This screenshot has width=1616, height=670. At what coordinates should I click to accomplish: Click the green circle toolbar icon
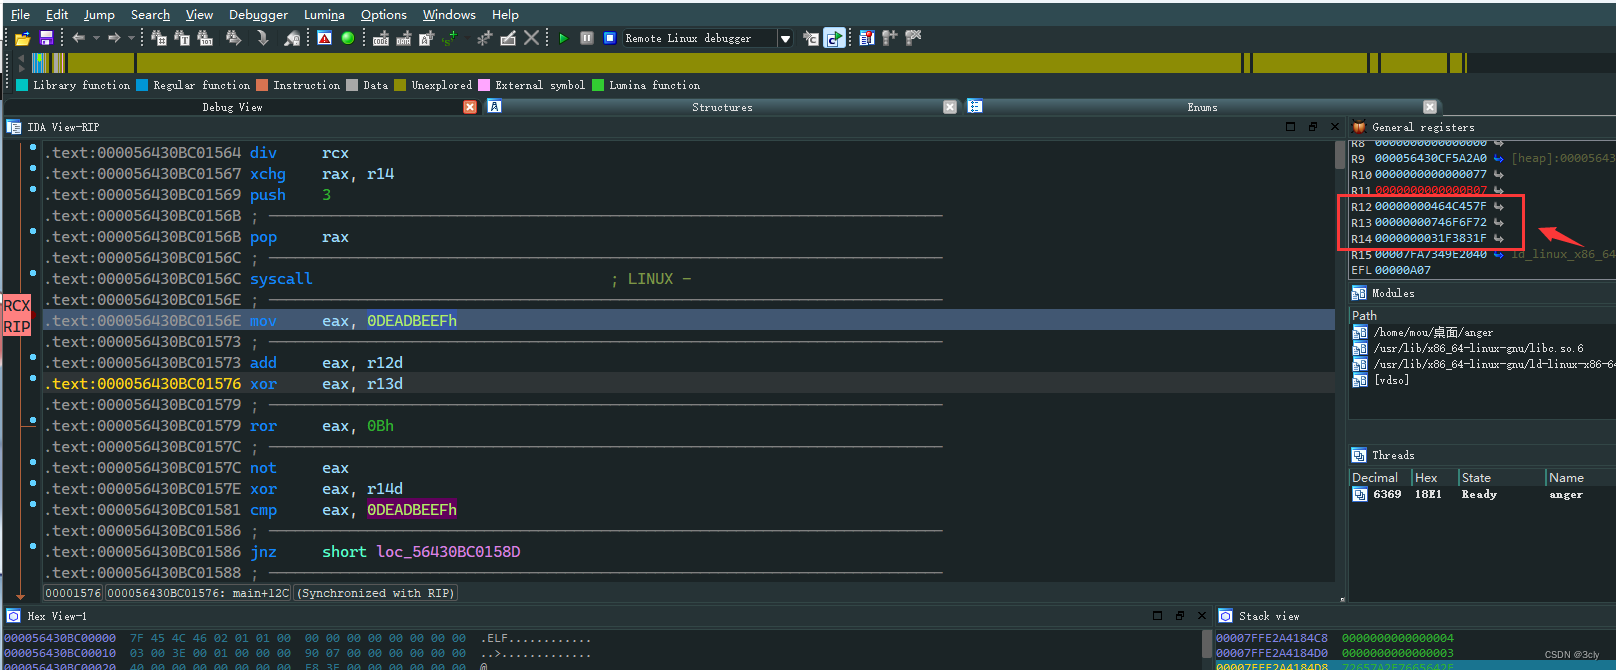pyautogui.click(x=347, y=38)
